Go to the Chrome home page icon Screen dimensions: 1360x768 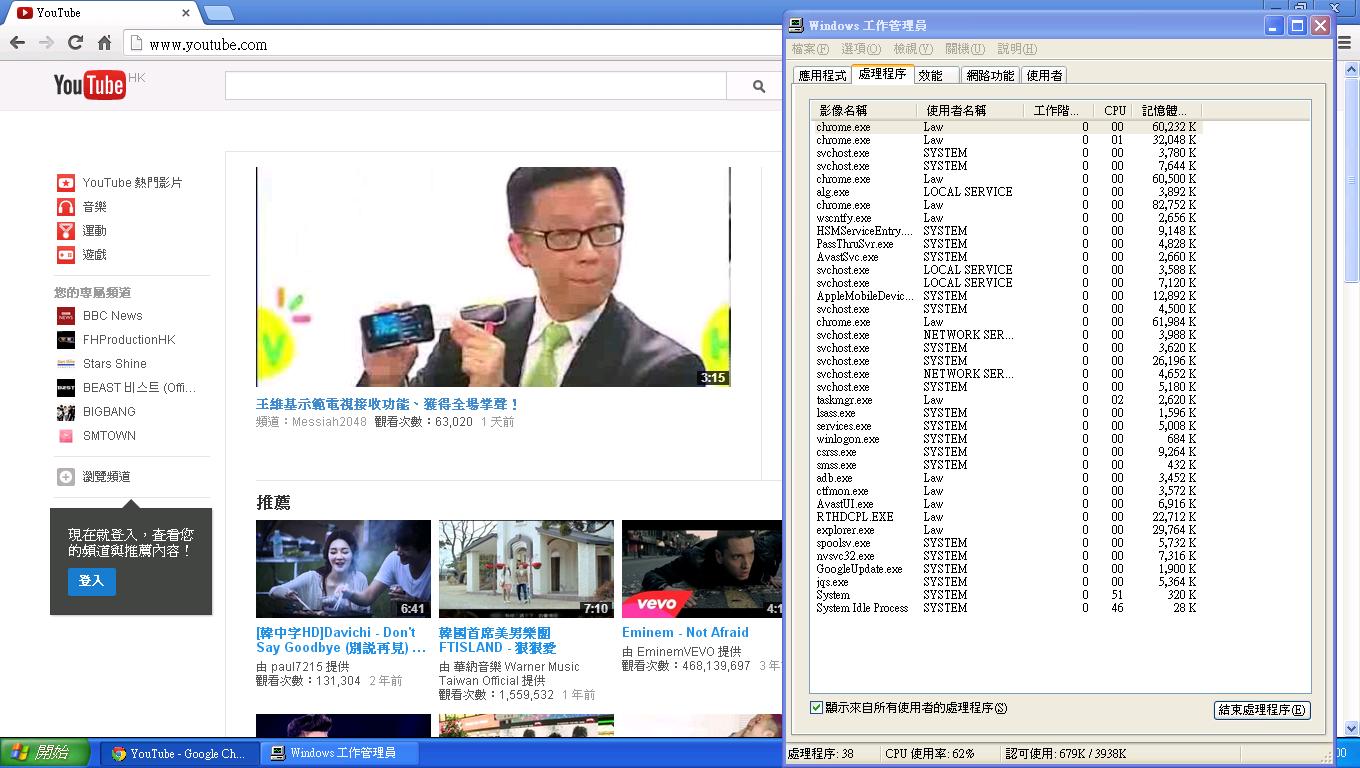tap(104, 43)
